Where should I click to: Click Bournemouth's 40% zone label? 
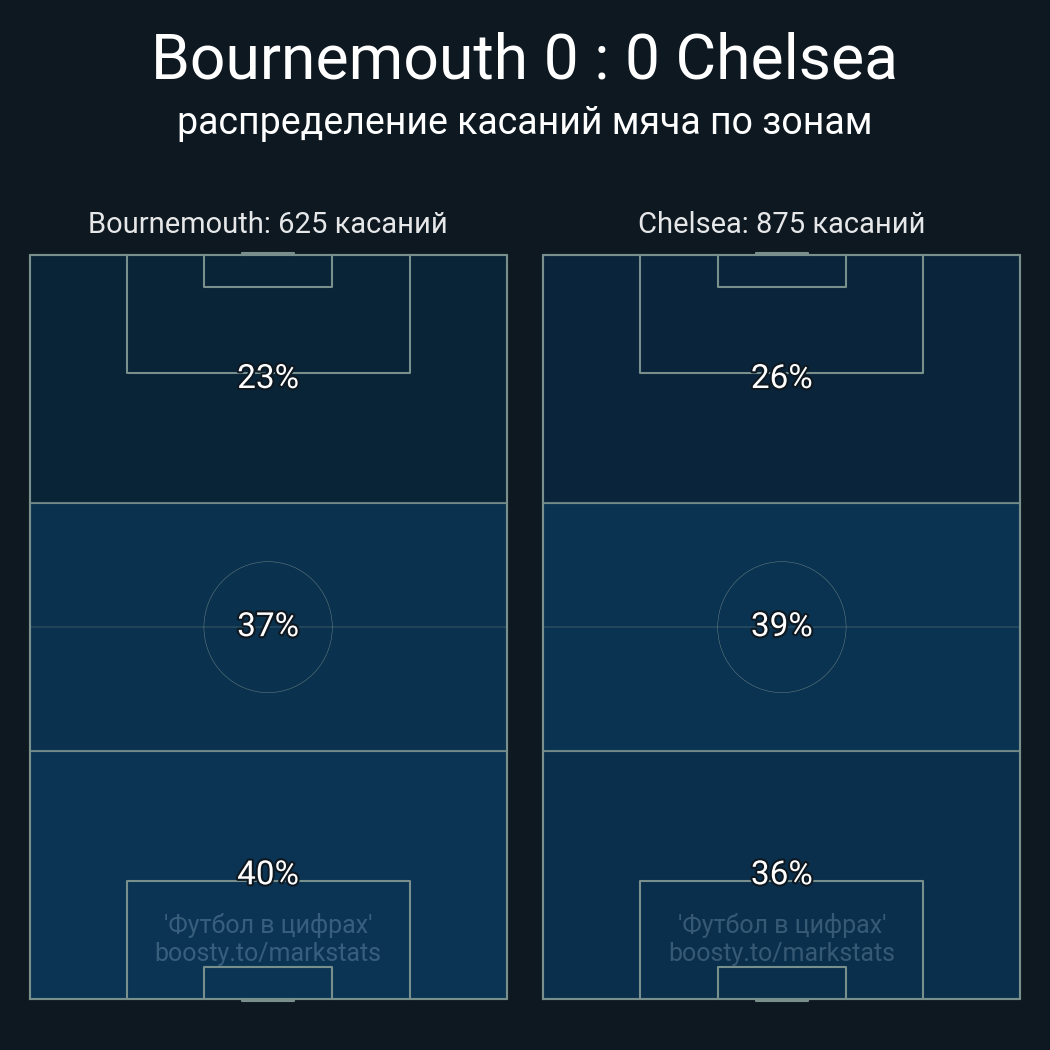[268, 873]
